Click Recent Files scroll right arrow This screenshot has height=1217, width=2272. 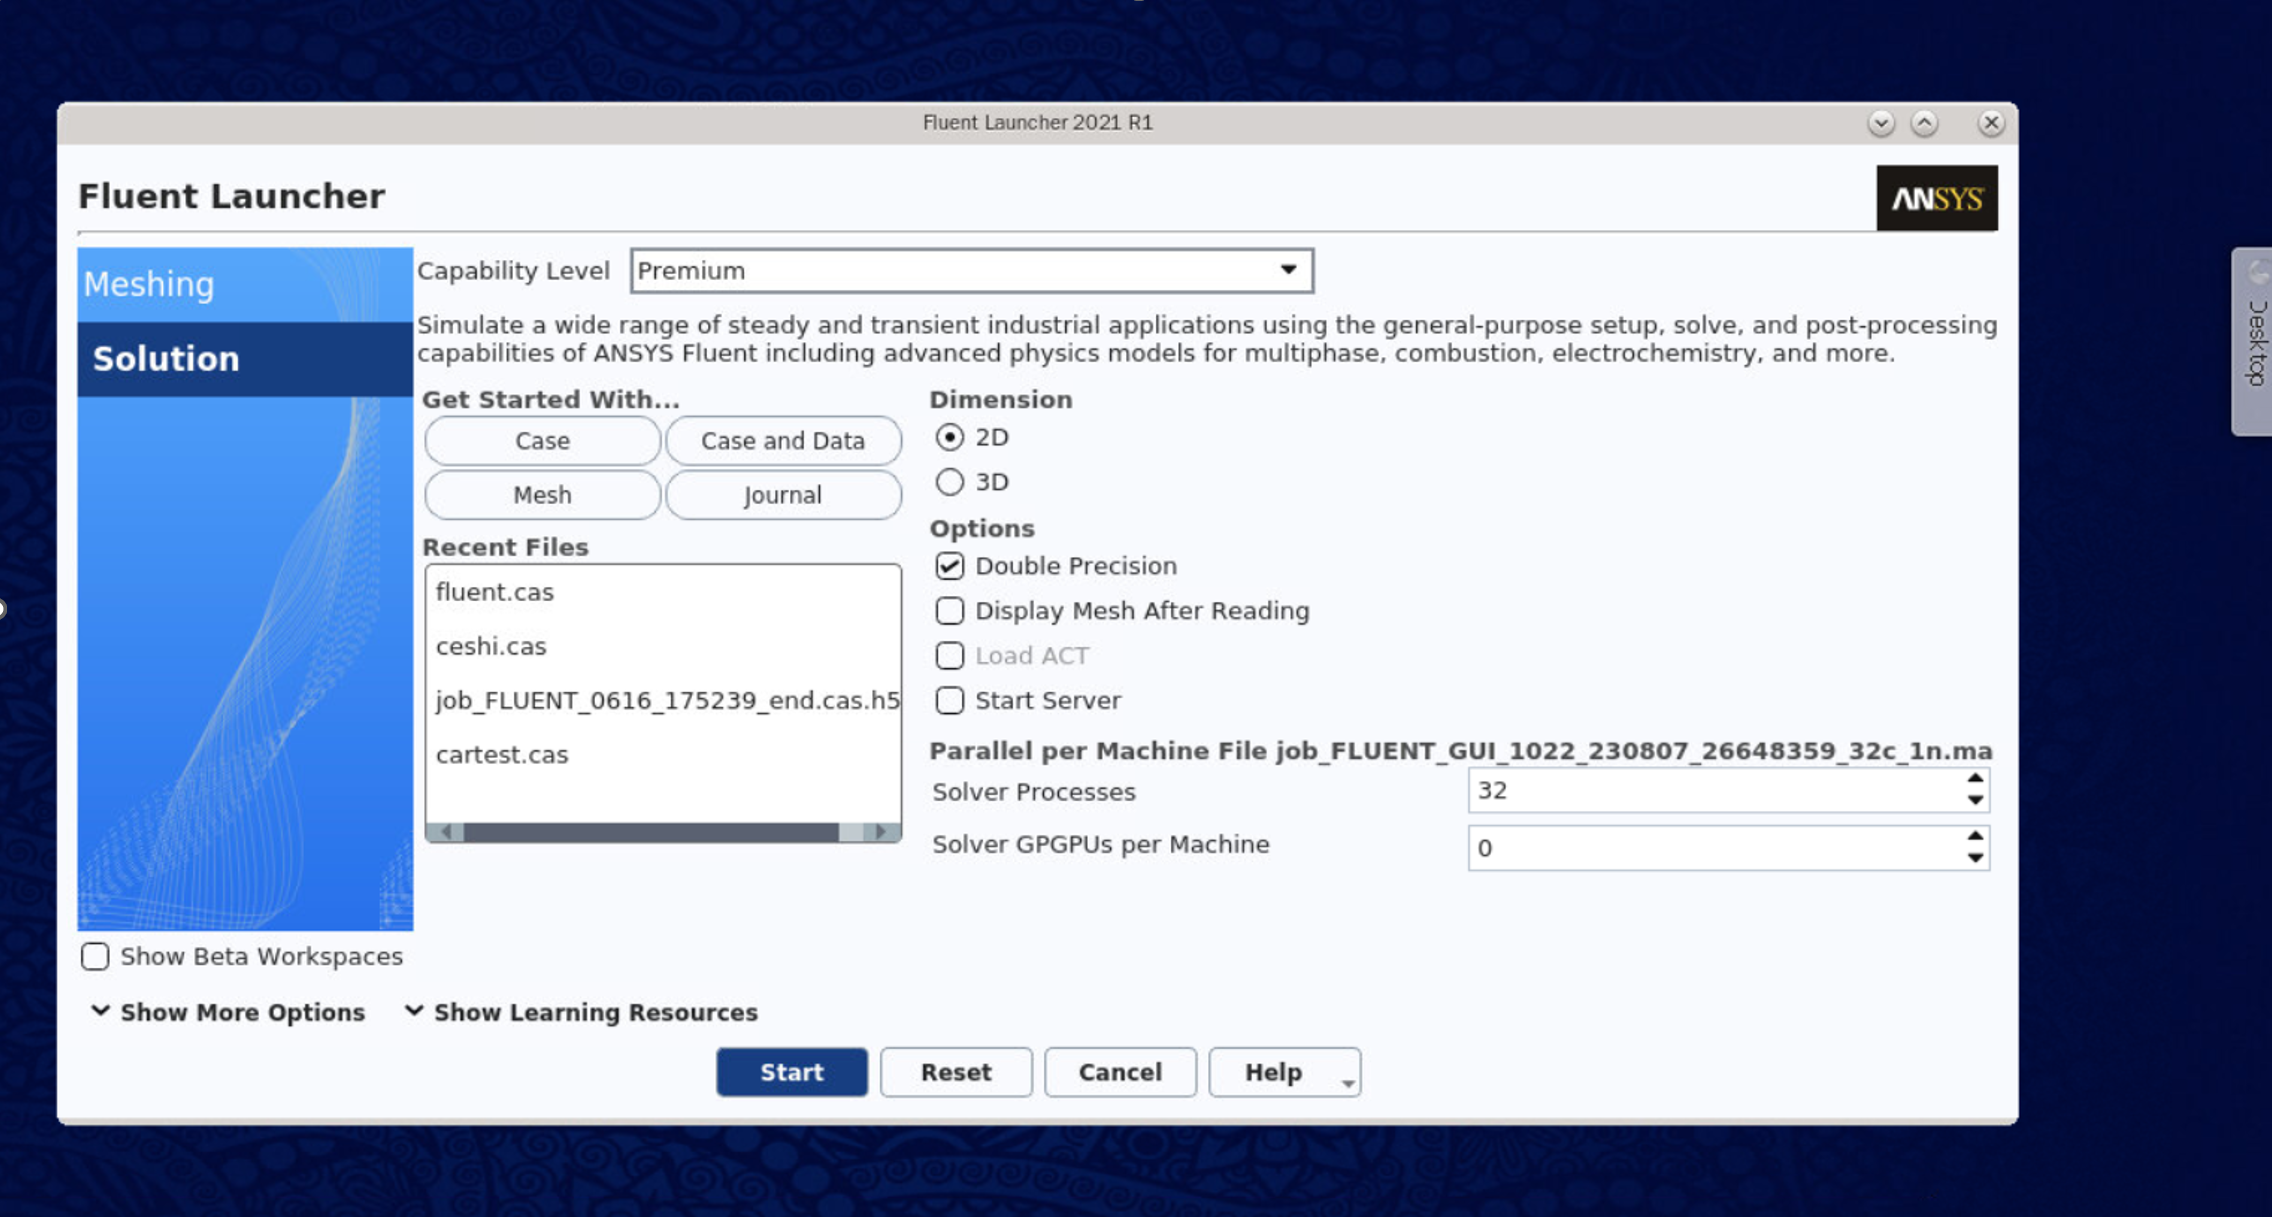880,832
